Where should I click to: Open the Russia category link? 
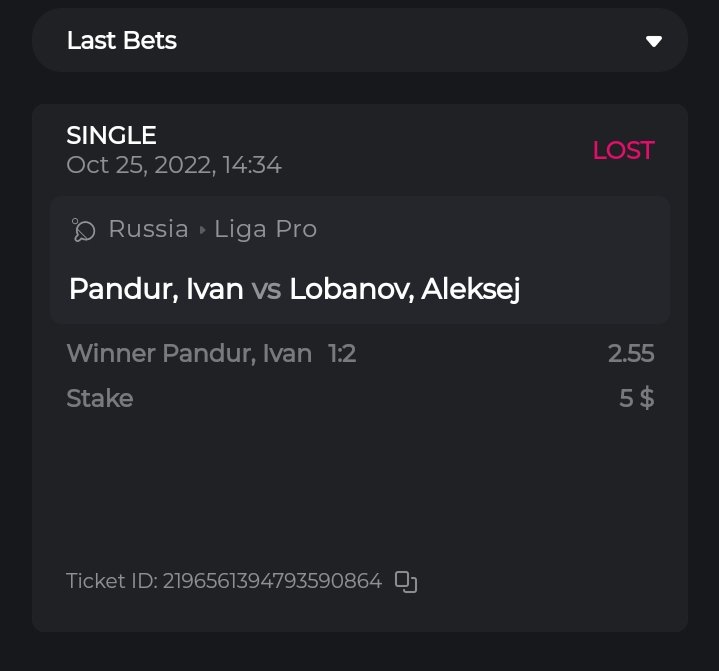pyautogui.click(x=148, y=229)
